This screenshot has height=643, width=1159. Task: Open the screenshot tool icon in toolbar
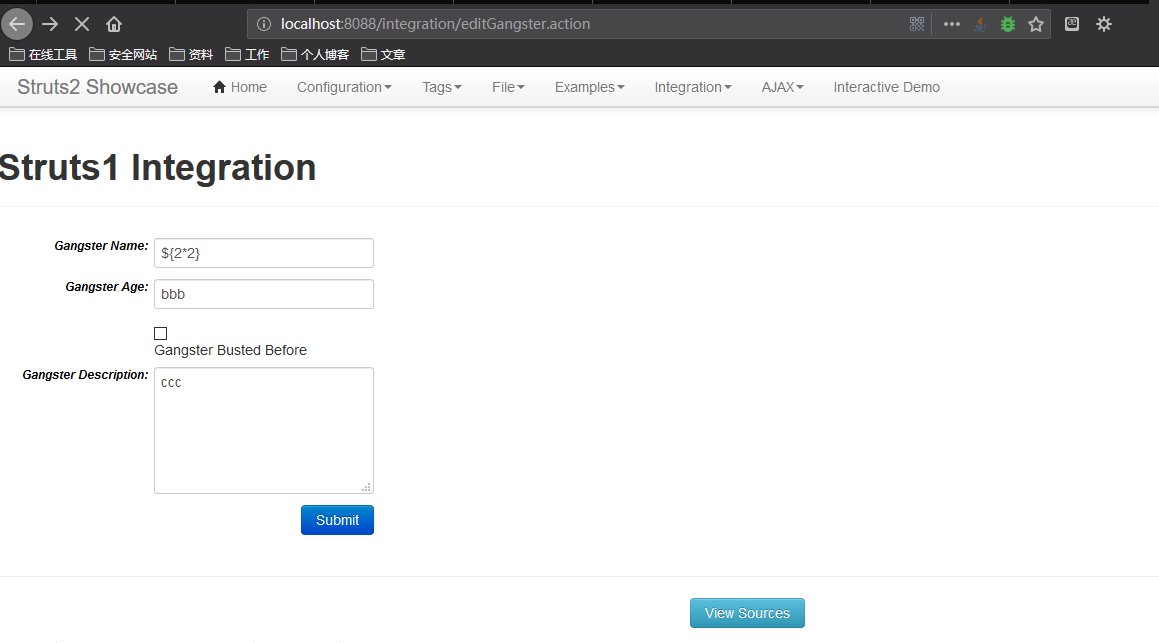[1072, 24]
